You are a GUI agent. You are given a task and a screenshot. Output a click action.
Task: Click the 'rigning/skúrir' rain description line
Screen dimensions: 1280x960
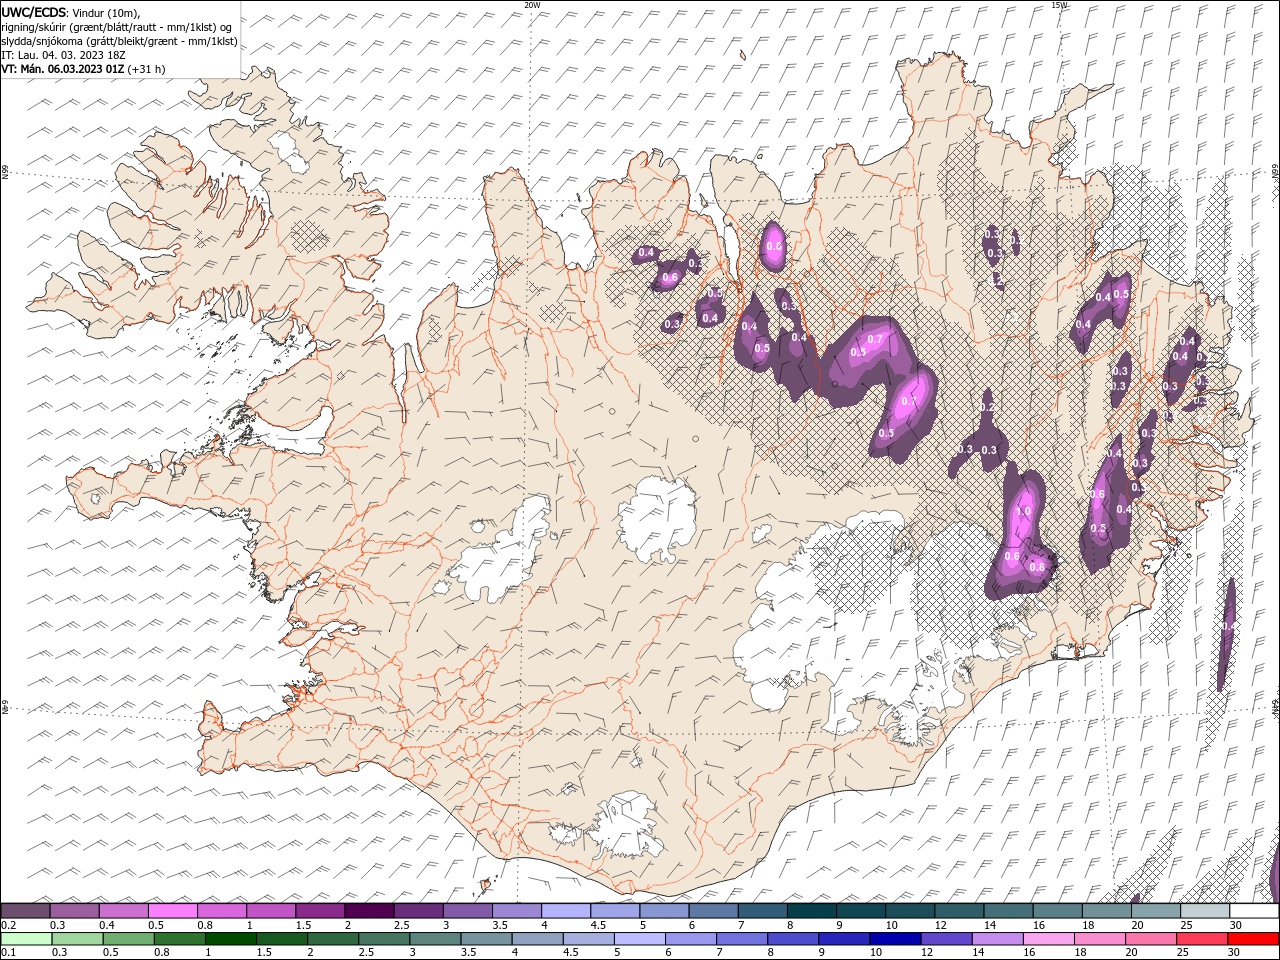116,27
